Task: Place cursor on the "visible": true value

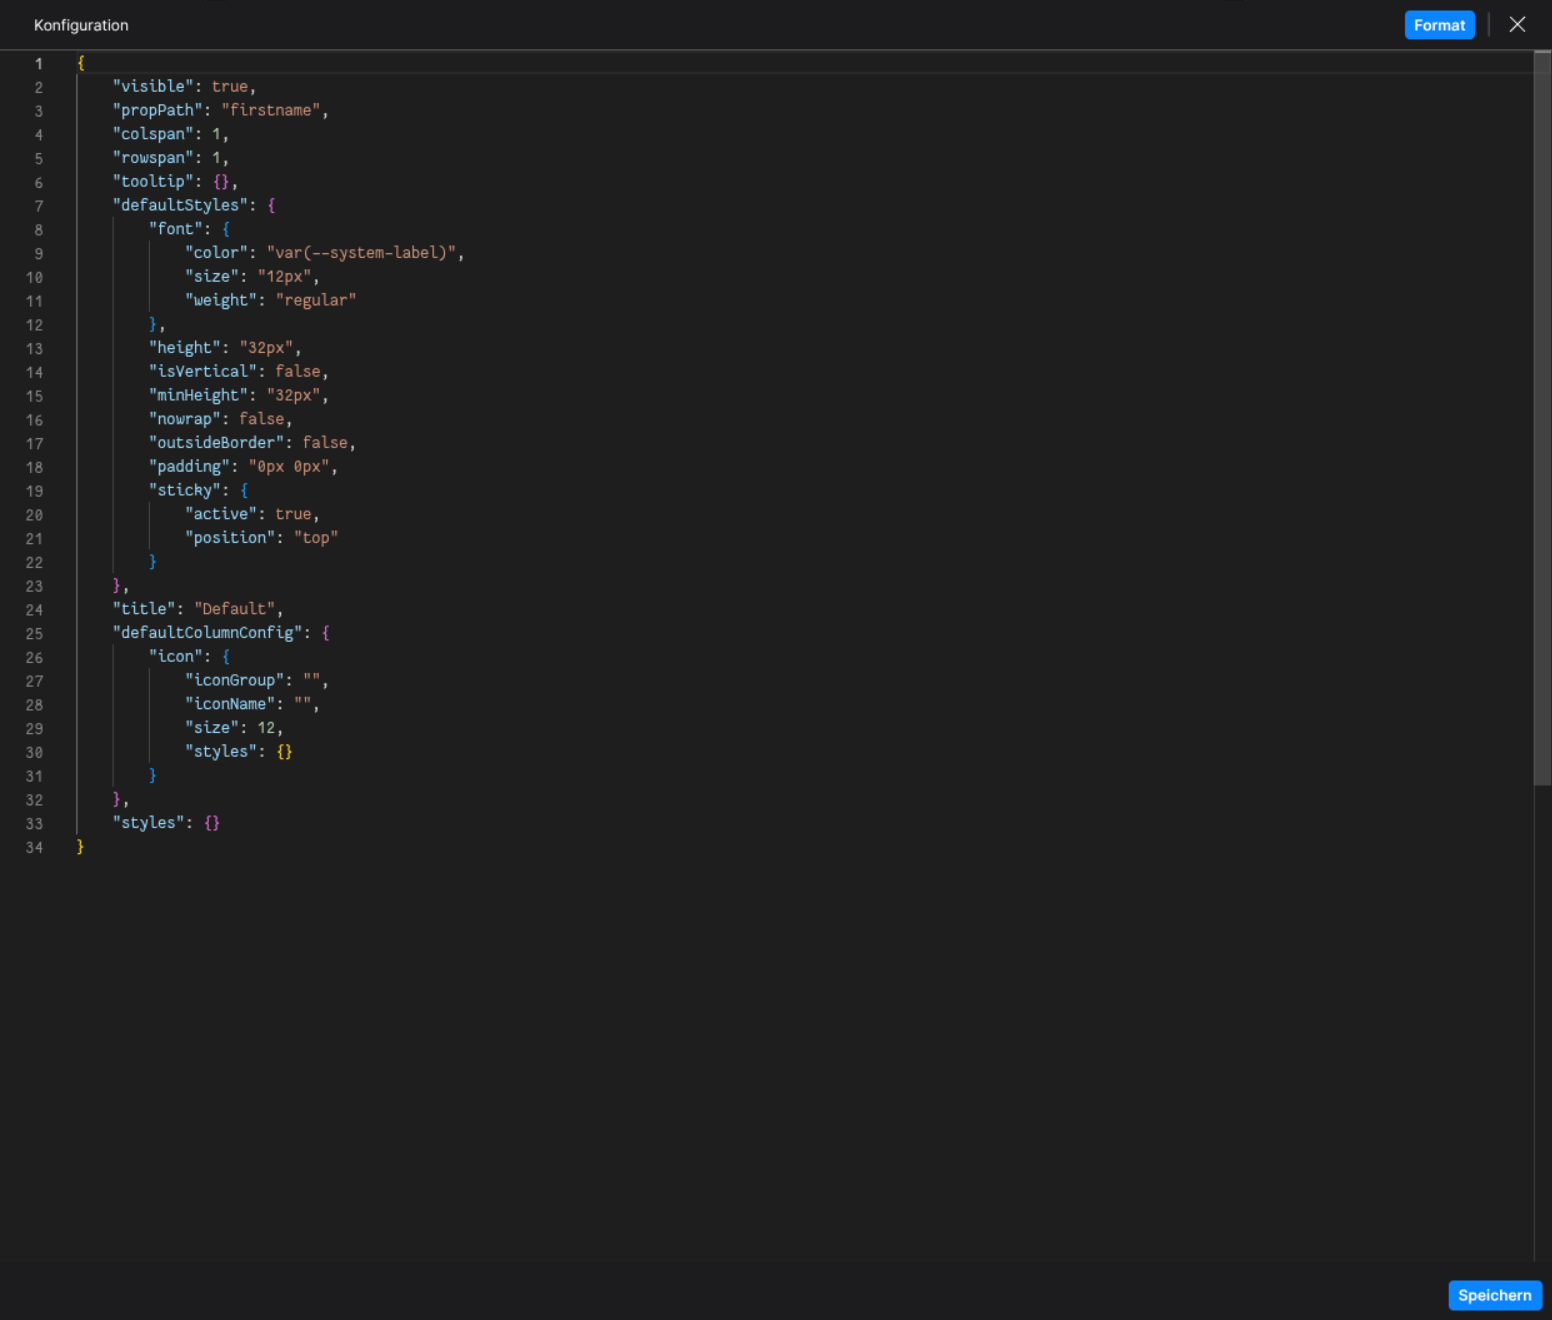Action: coord(230,86)
